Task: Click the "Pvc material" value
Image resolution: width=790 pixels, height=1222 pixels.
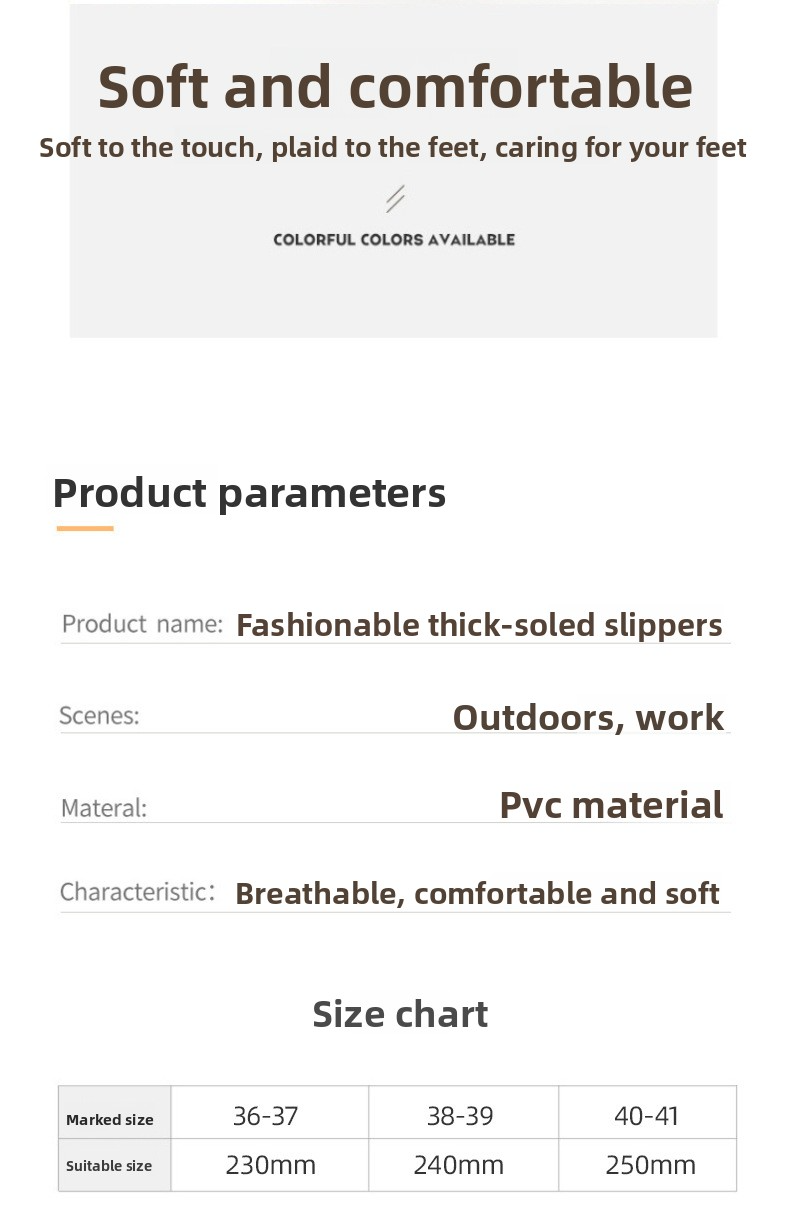Action: tap(611, 805)
